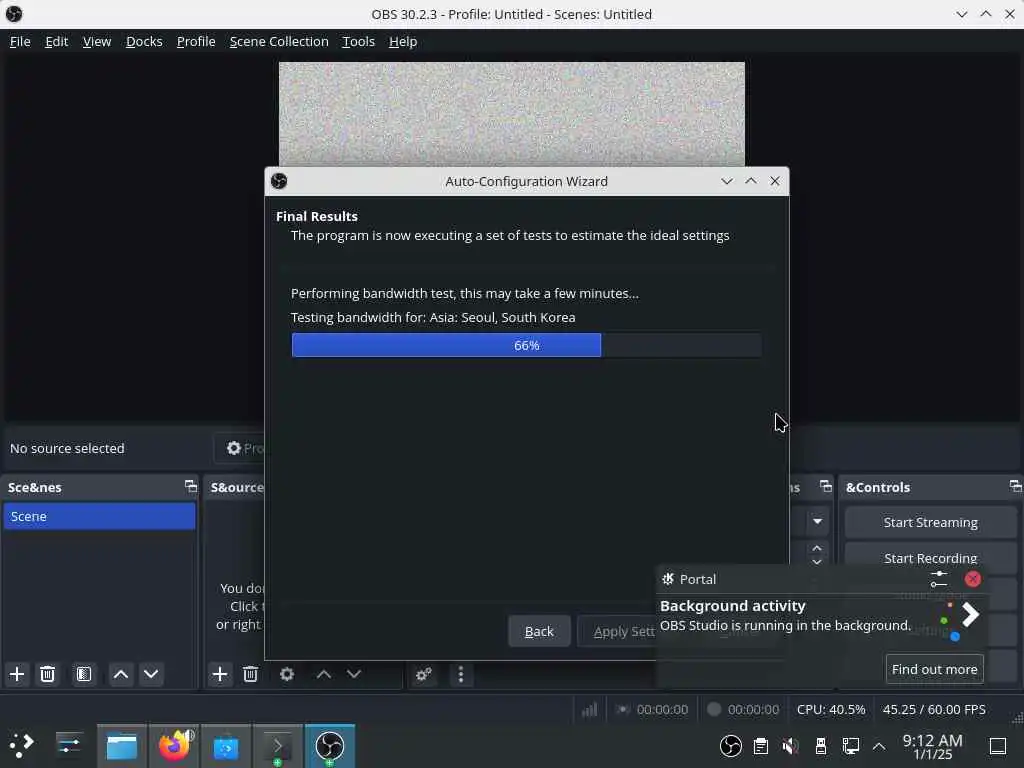Viewport: 1024px width, 768px height.
Task: Open the View menu
Action: (x=97, y=41)
